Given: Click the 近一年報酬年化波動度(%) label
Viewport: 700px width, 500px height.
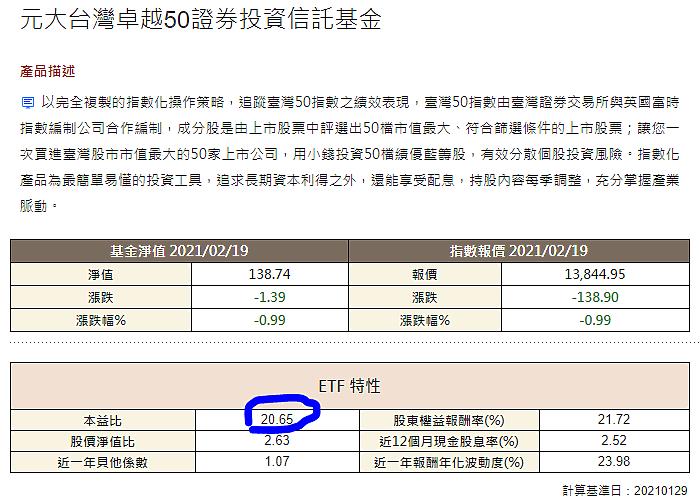Looking at the screenshot, I should point(449,462).
